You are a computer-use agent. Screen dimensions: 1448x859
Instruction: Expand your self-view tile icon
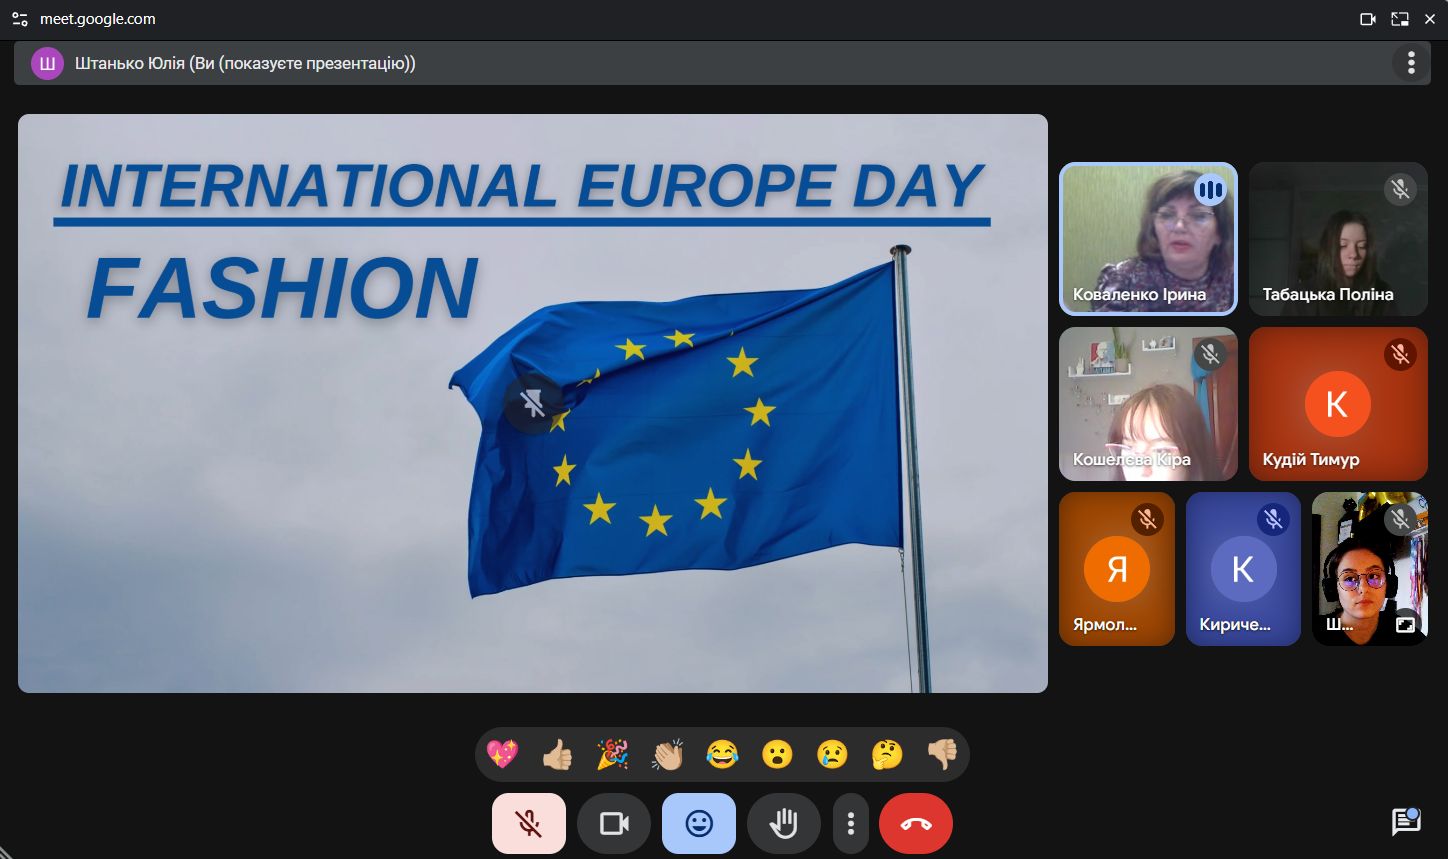(x=1405, y=624)
